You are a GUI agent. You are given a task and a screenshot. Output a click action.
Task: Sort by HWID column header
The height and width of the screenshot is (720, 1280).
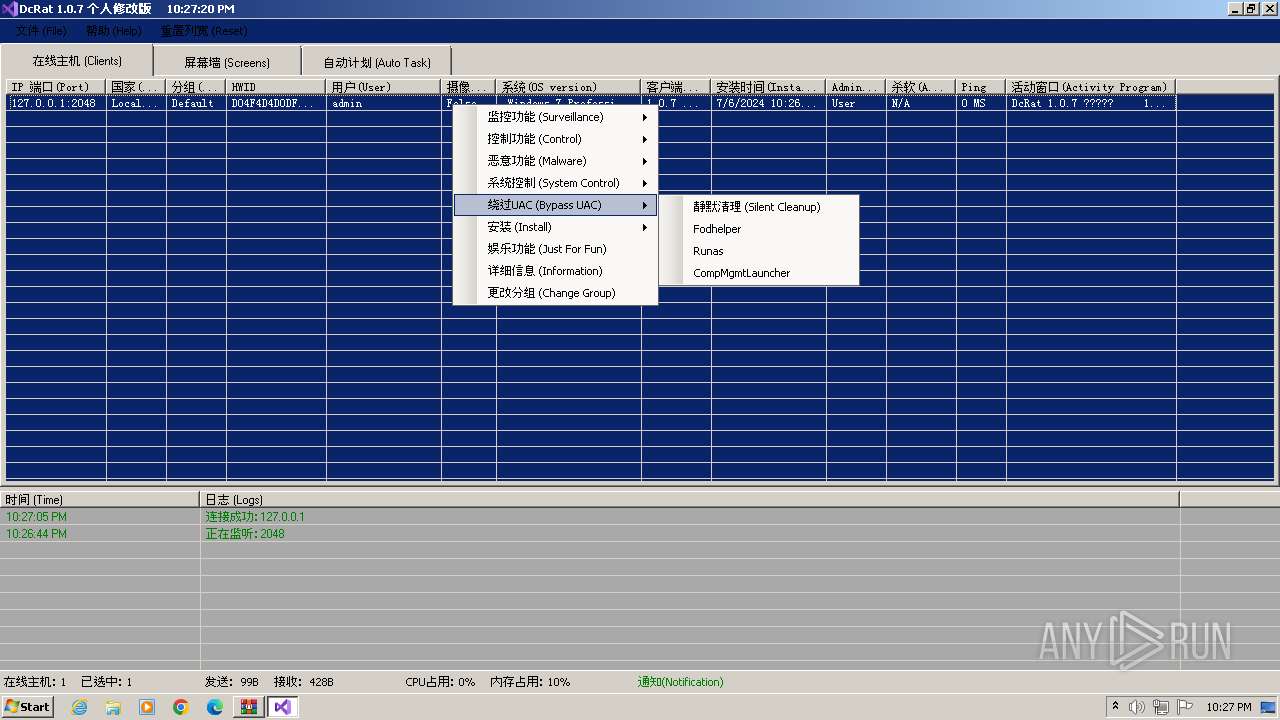pyautogui.click(x=276, y=87)
